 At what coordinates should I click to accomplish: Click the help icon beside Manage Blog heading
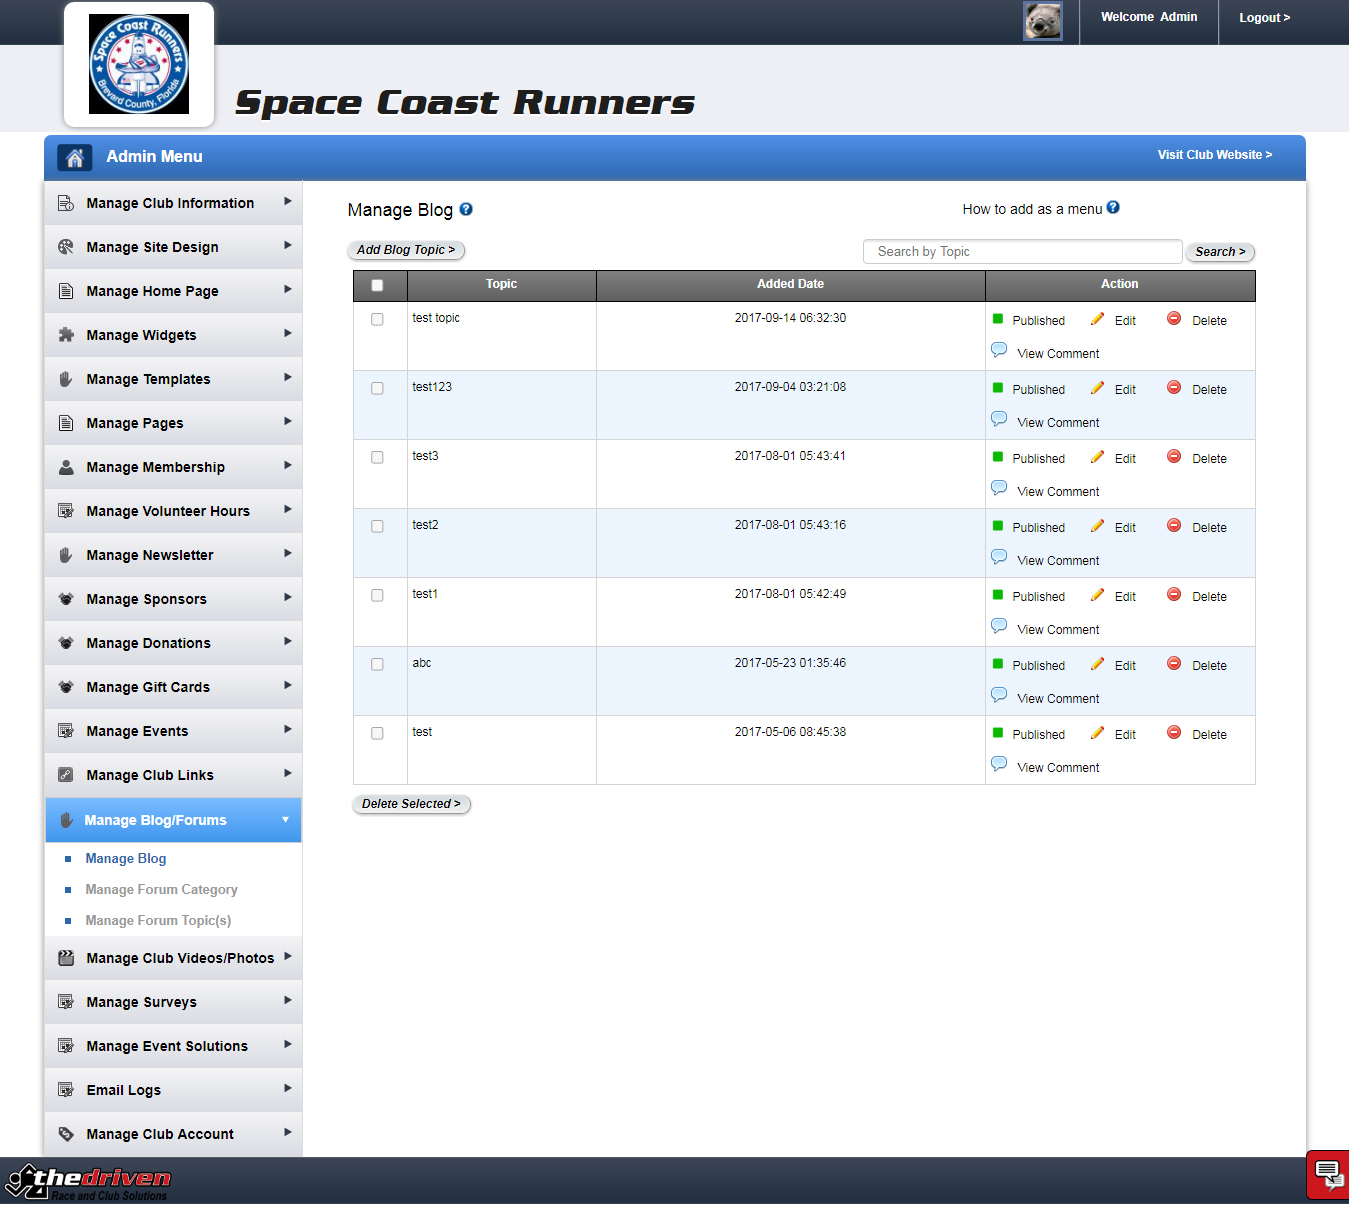tap(466, 210)
